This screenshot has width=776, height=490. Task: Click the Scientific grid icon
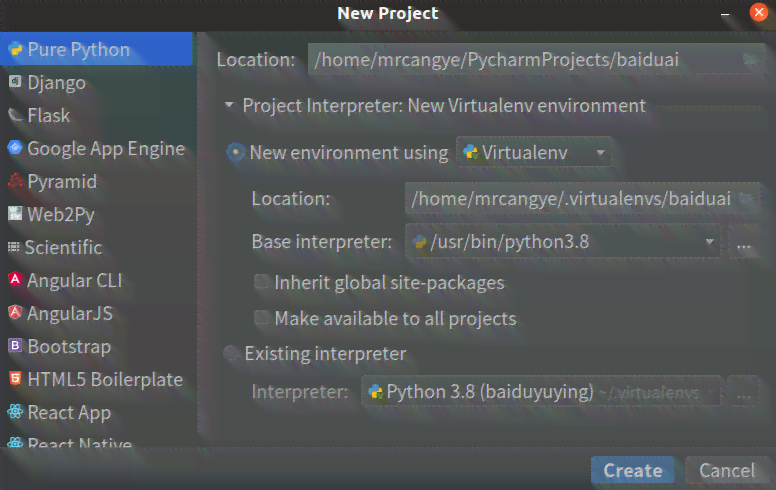coord(14,246)
